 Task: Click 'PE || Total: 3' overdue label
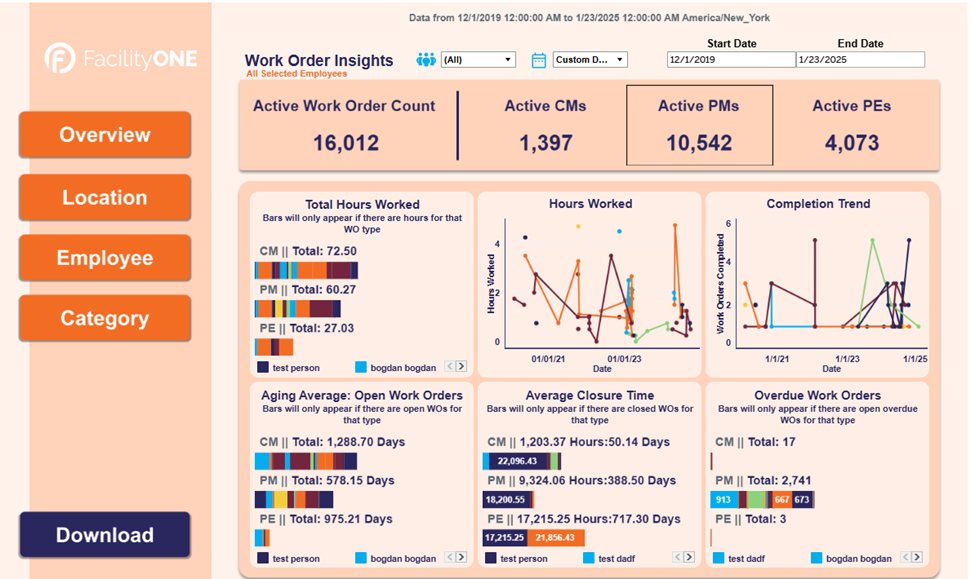coord(751,519)
